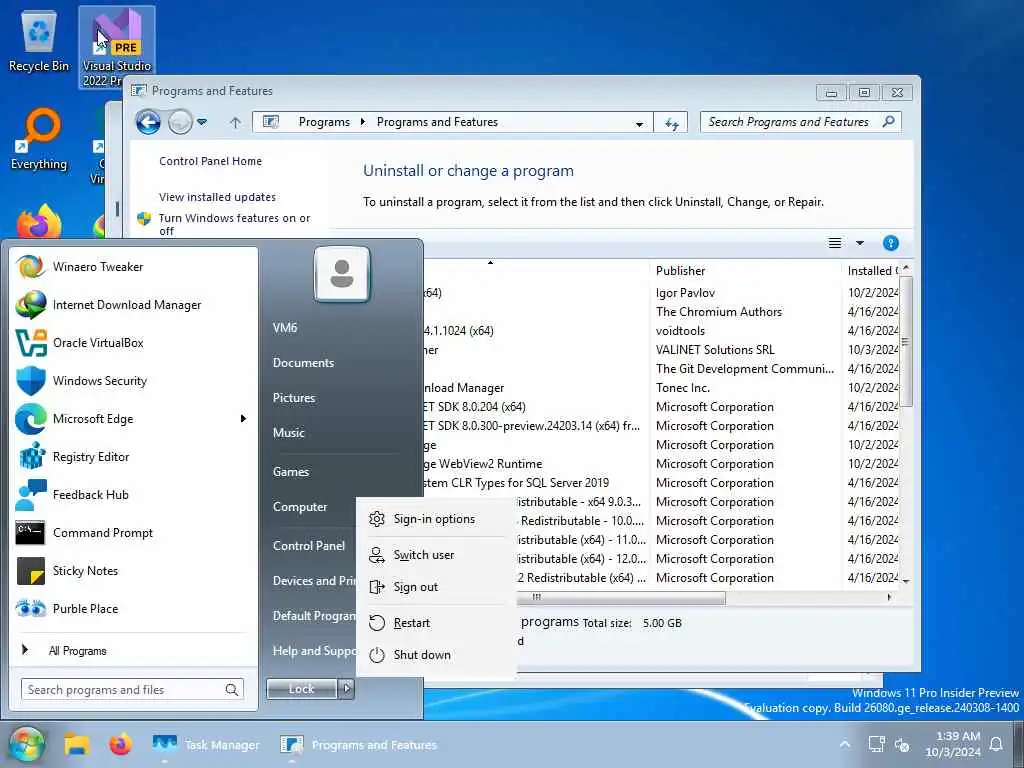
Task: Open Firefox from the taskbar
Action: (x=120, y=744)
